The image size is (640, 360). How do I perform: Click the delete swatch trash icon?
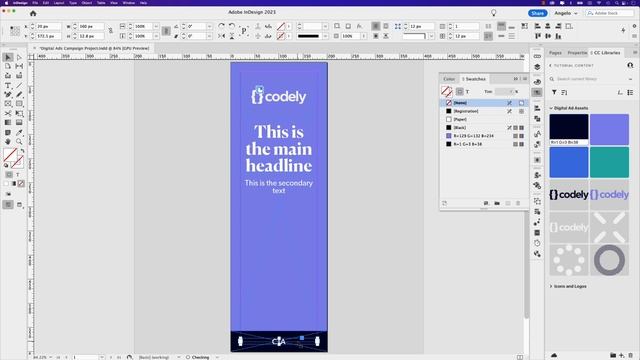pos(518,203)
